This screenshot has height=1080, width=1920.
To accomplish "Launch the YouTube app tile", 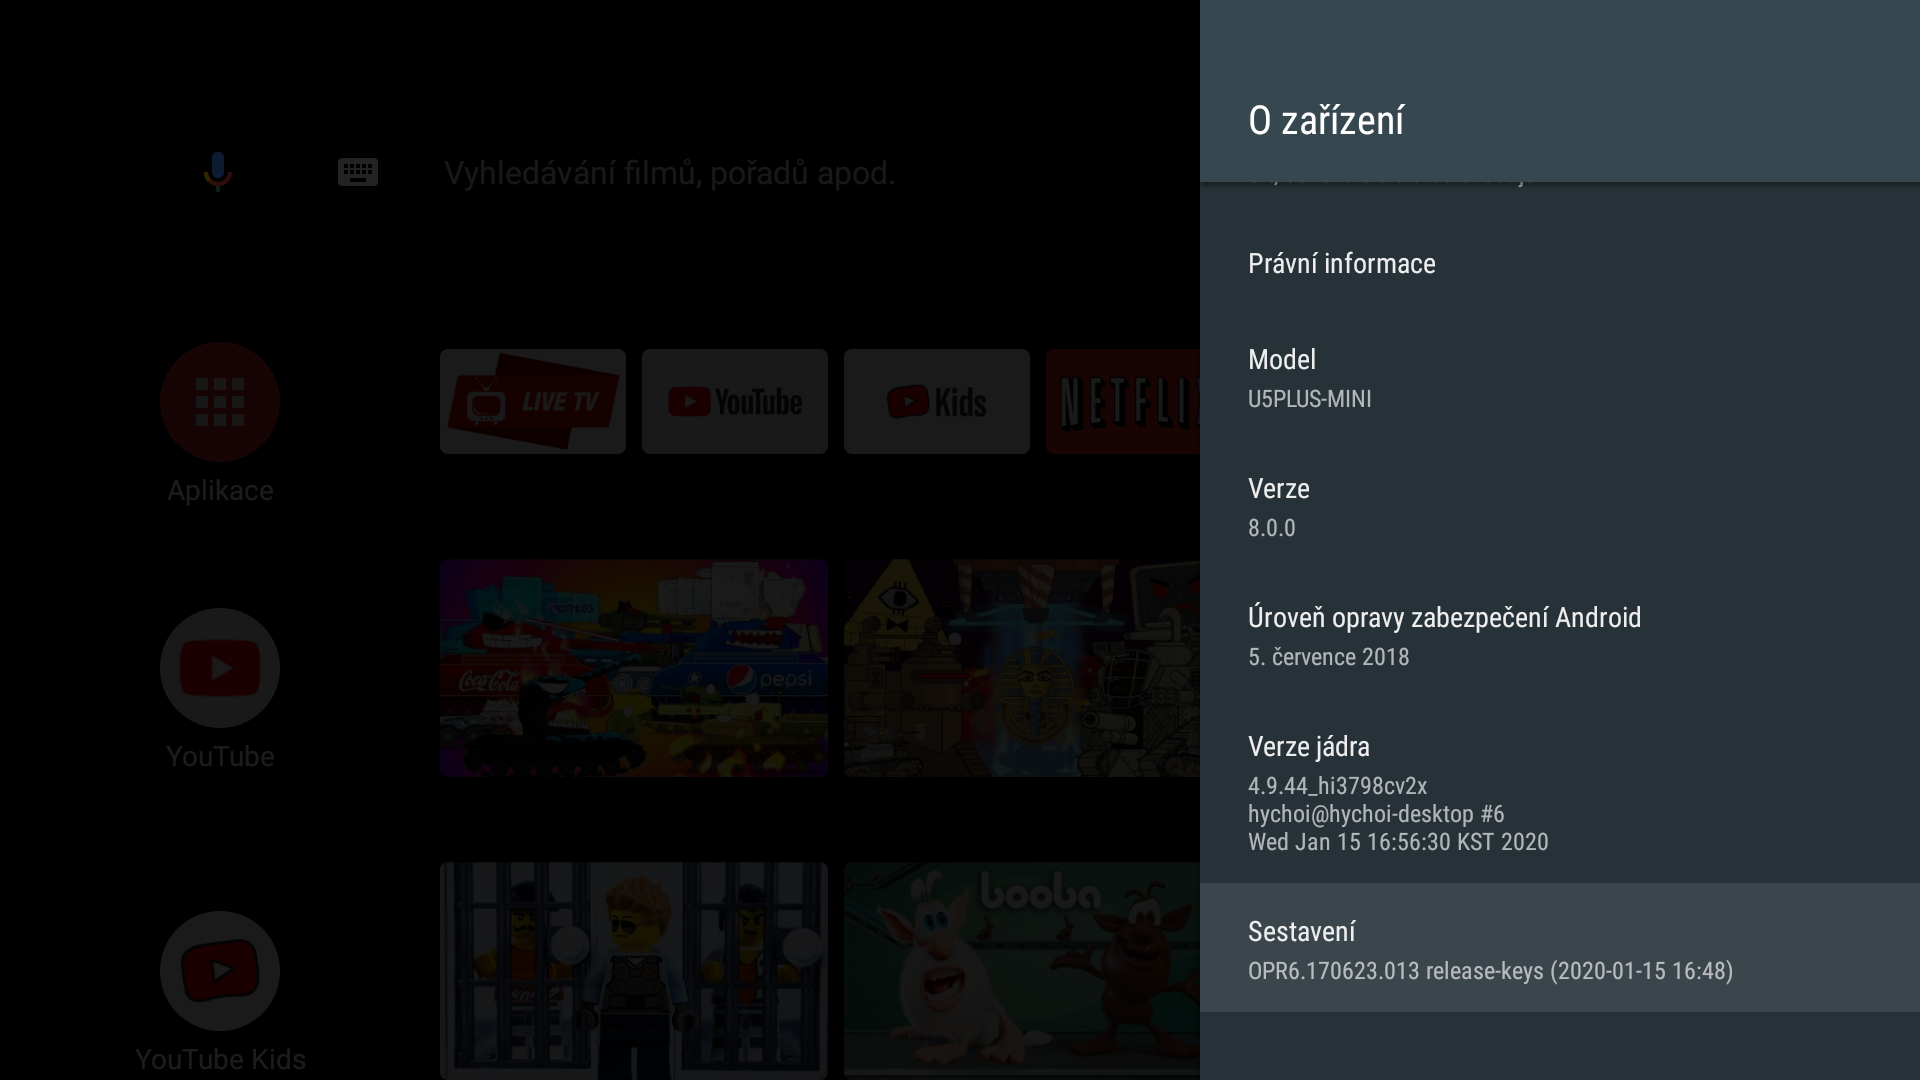I will coord(735,402).
